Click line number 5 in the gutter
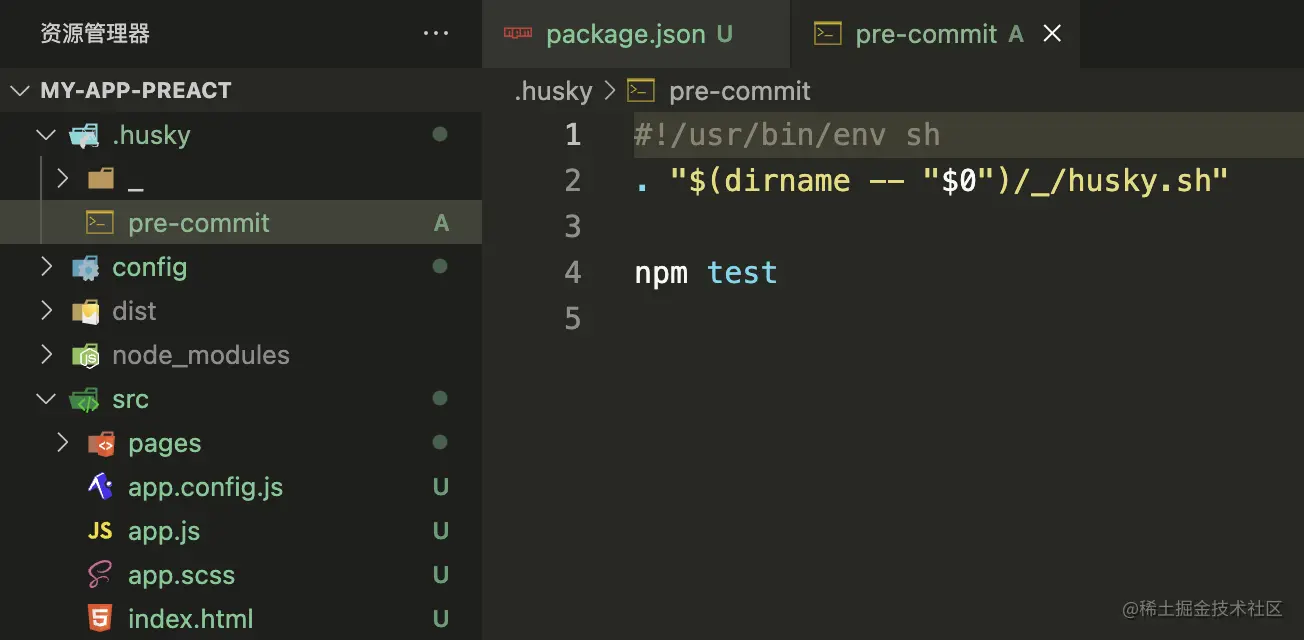Screen dimensions: 1304x640 click(573, 319)
